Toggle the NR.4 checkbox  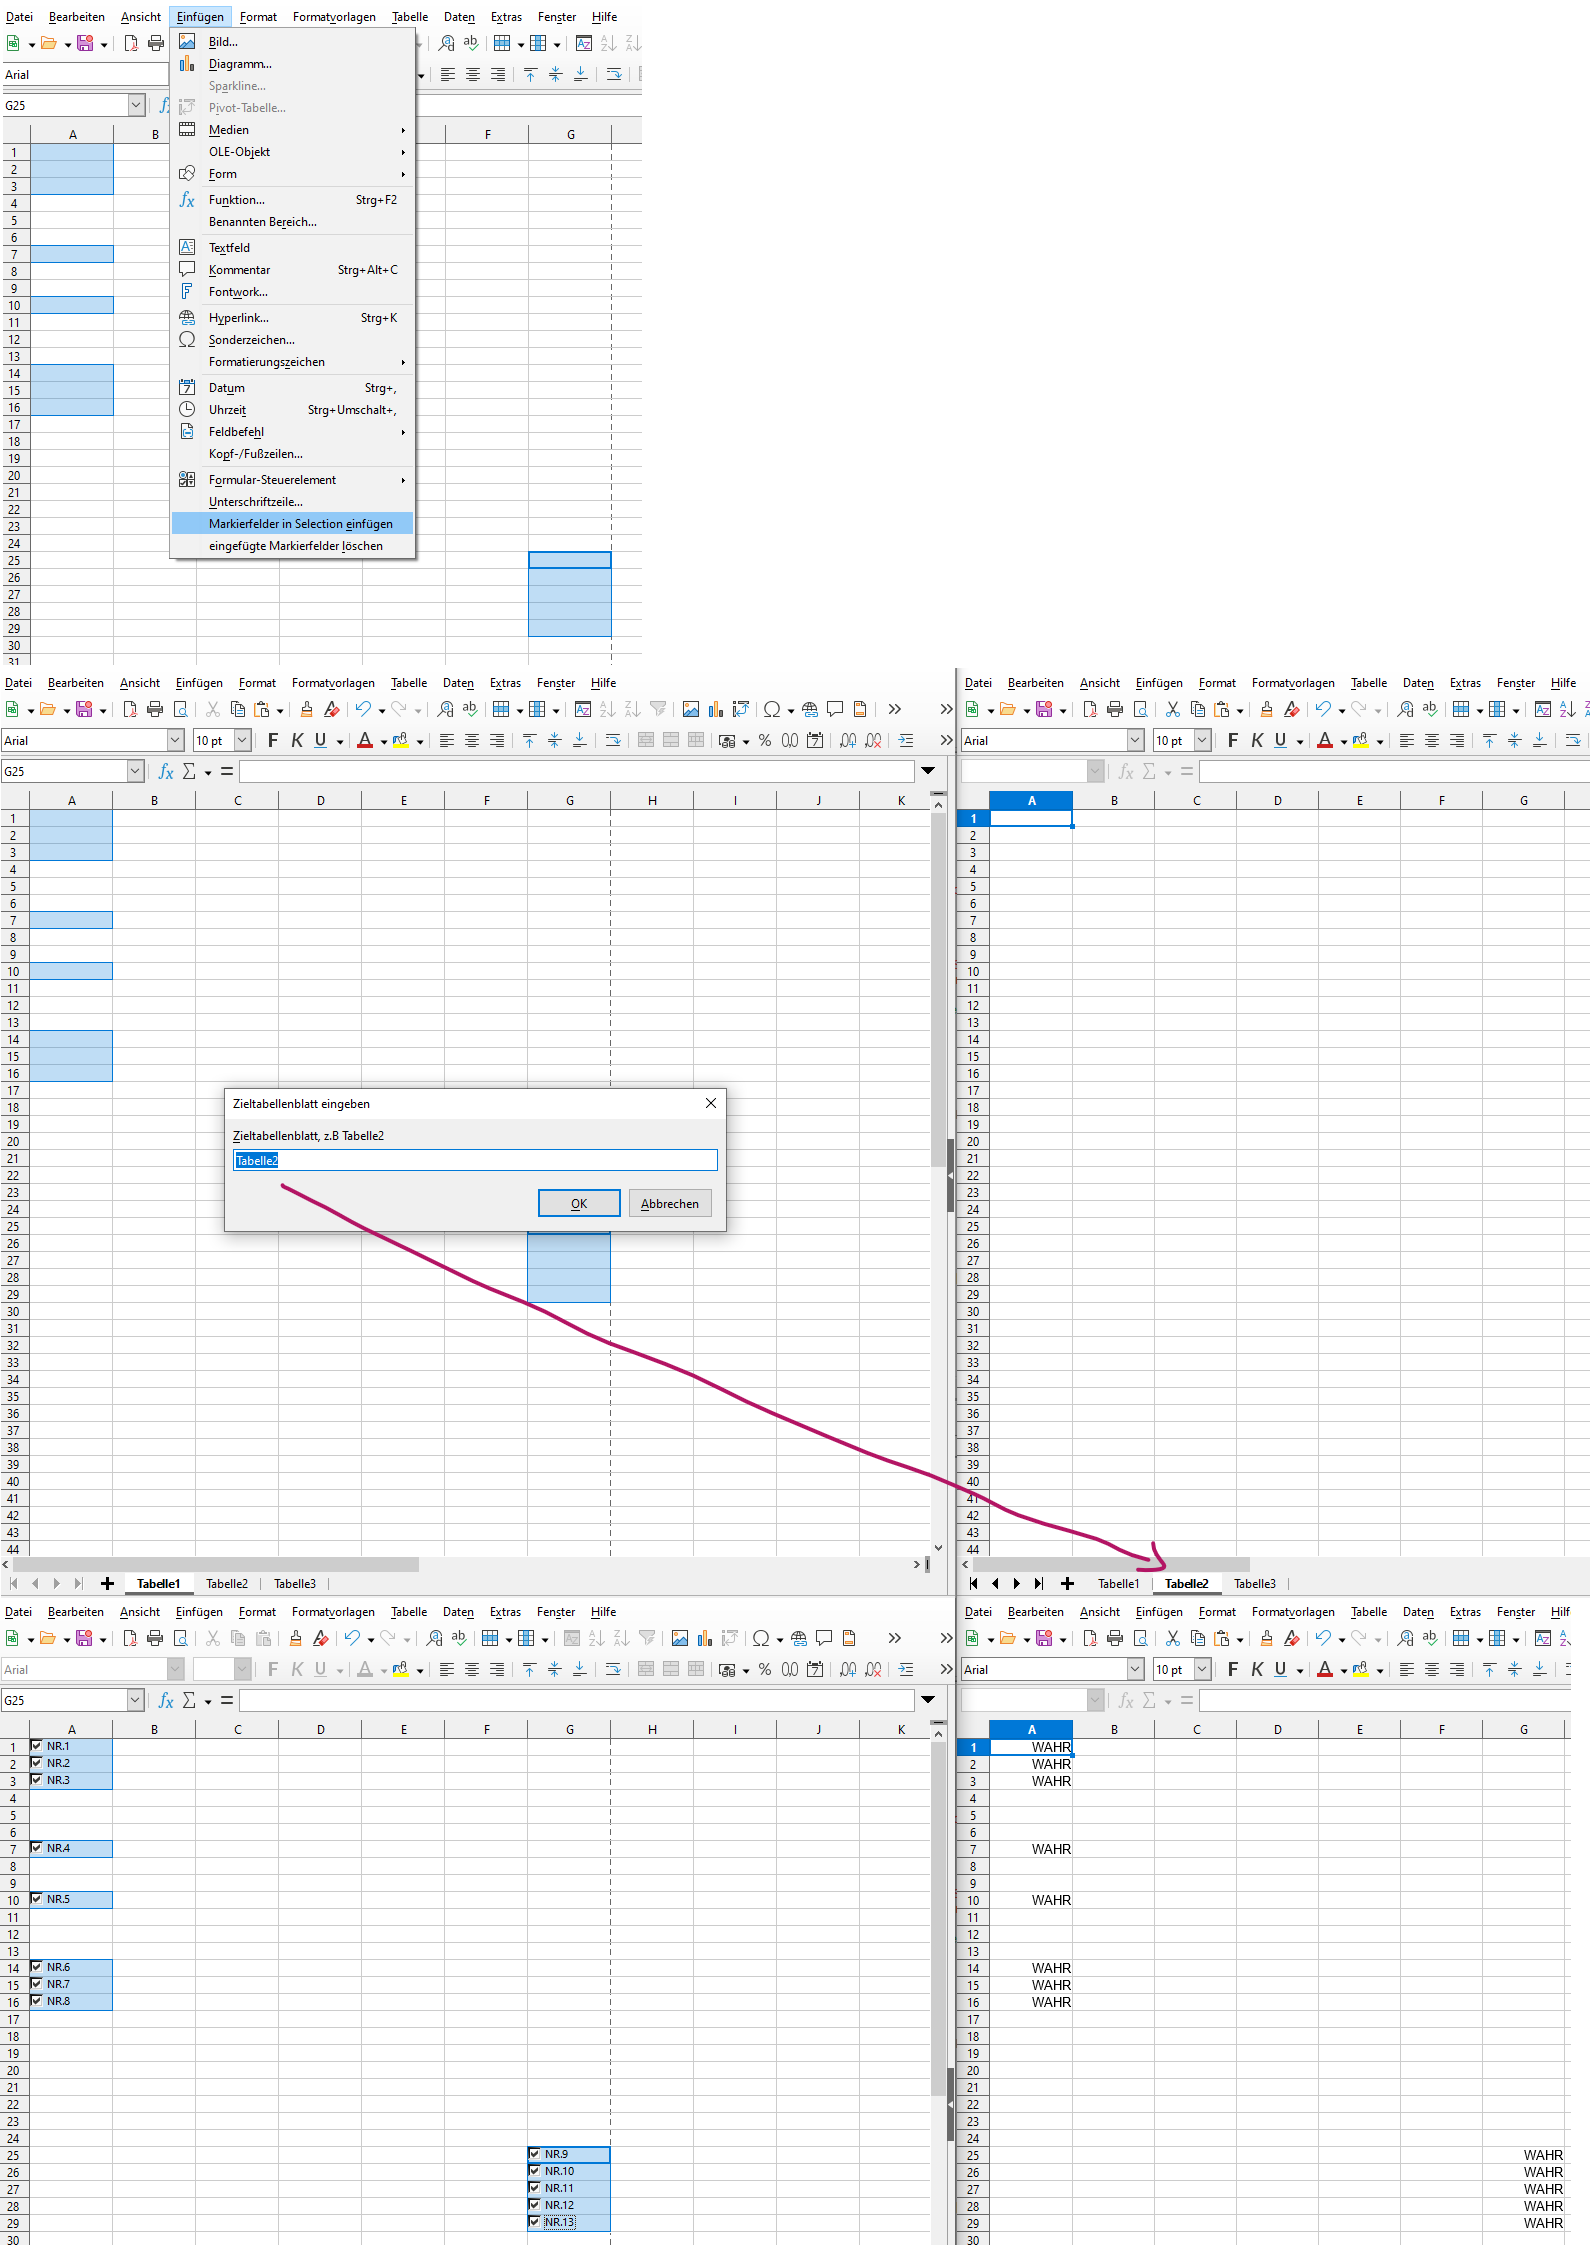[37, 1848]
